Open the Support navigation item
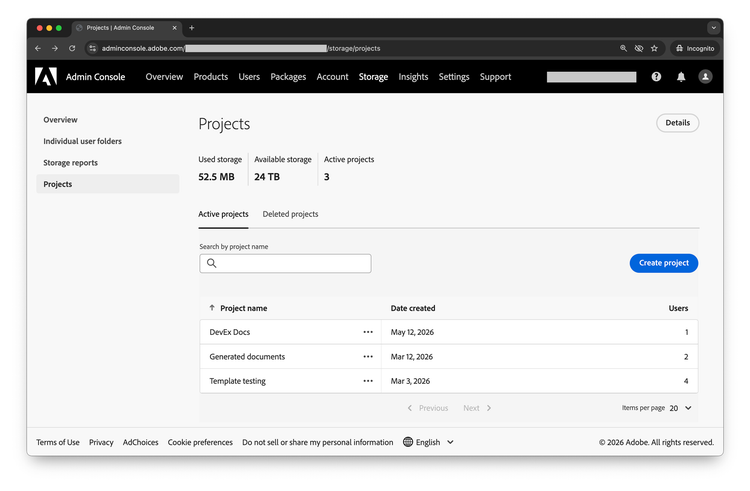The width and height of the screenshot is (750, 491). (x=495, y=76)
